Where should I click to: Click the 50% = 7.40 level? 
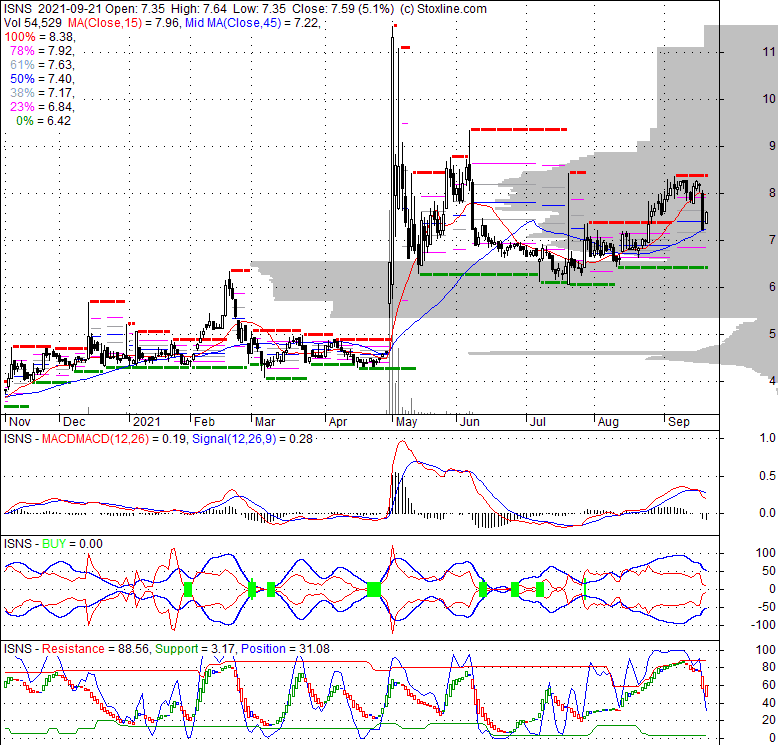42,79
